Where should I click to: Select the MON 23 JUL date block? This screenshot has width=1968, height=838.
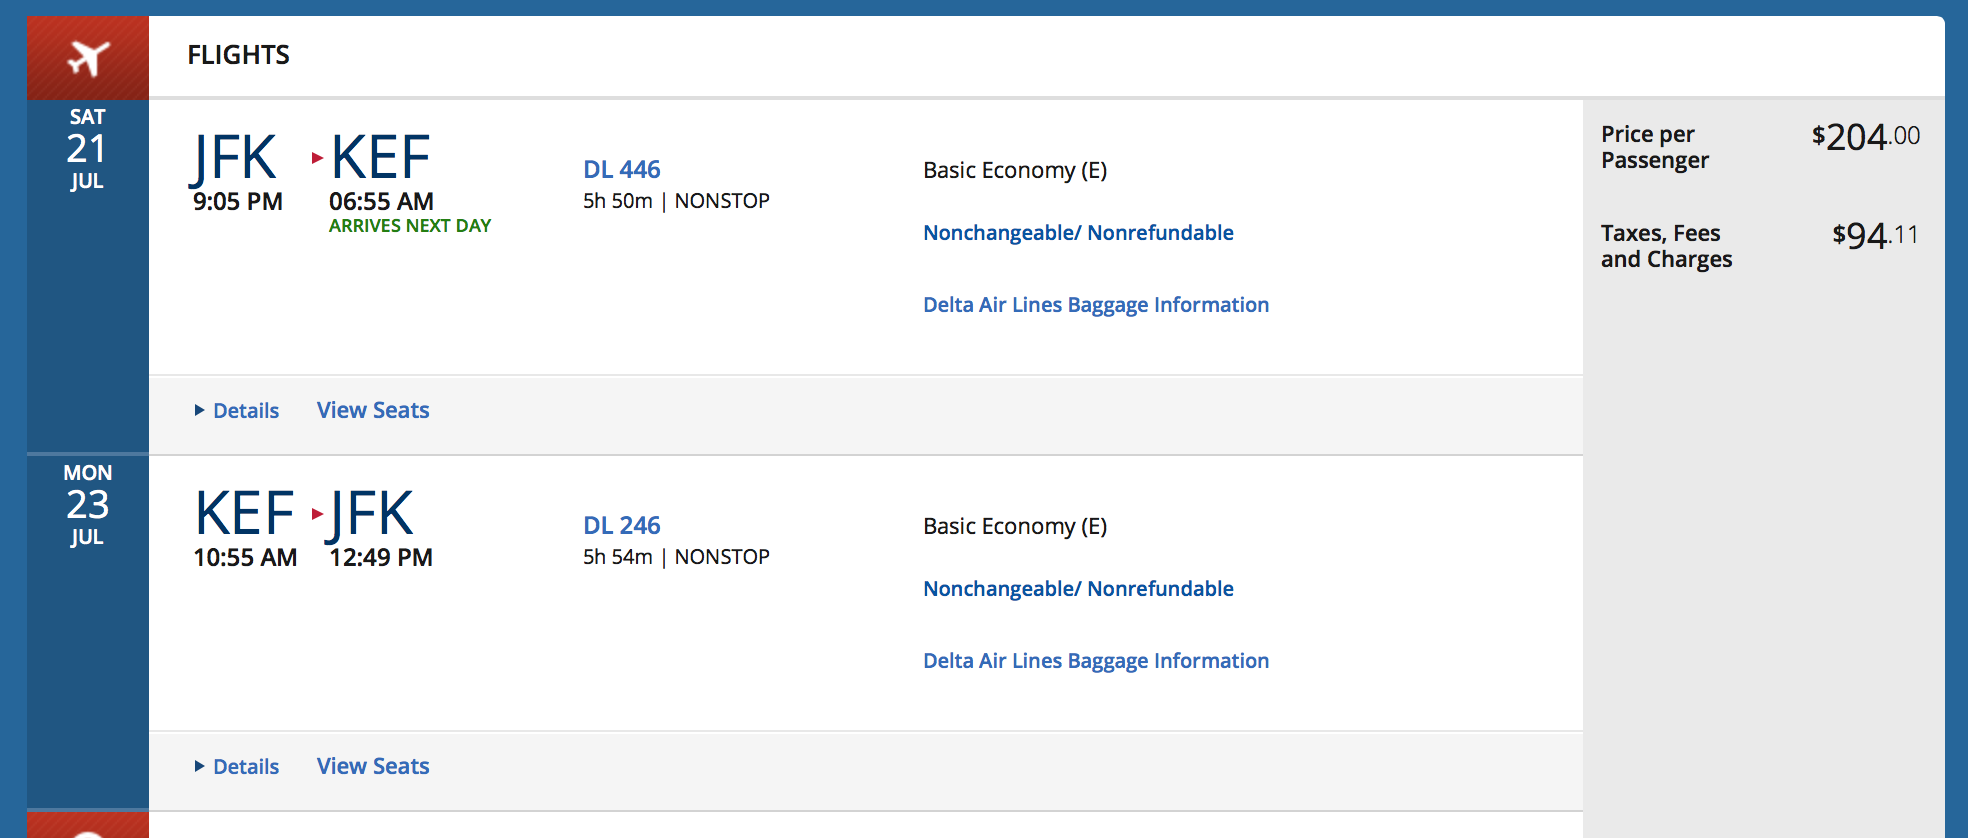(x=87, y=504)
